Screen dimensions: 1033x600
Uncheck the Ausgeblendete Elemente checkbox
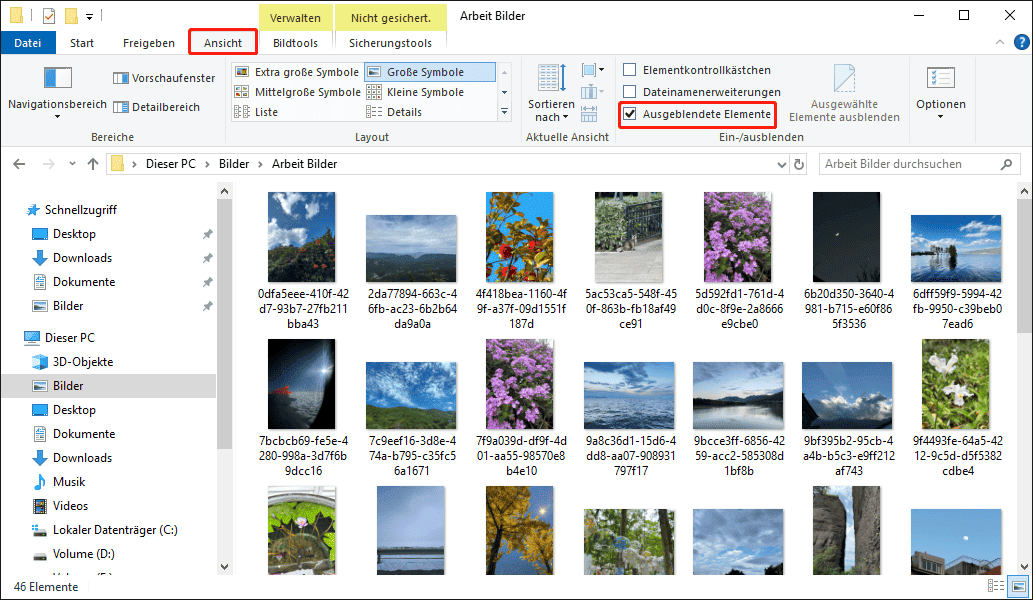tap(630, 114)
